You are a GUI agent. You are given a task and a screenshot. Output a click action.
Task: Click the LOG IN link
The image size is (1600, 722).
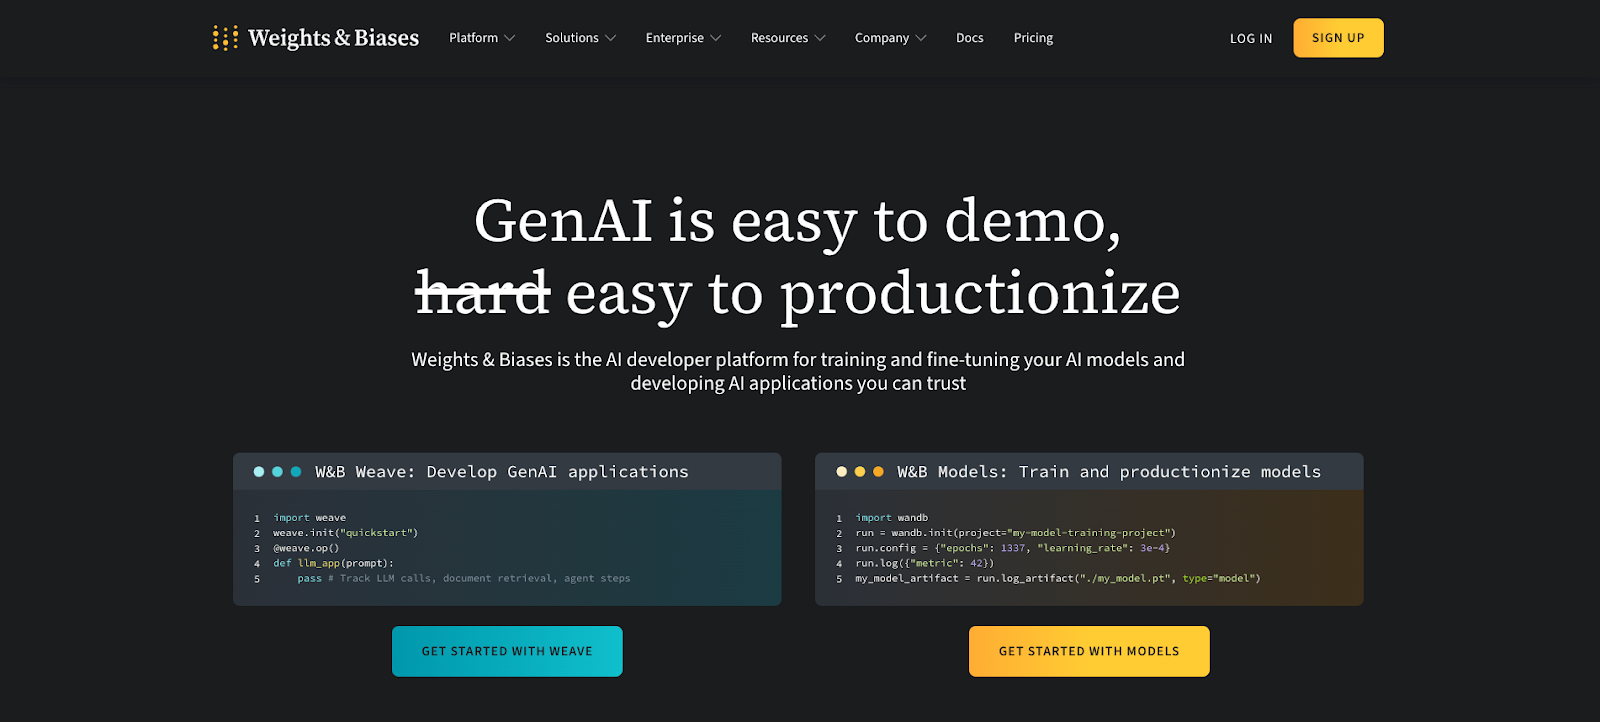click(1251, 38)
